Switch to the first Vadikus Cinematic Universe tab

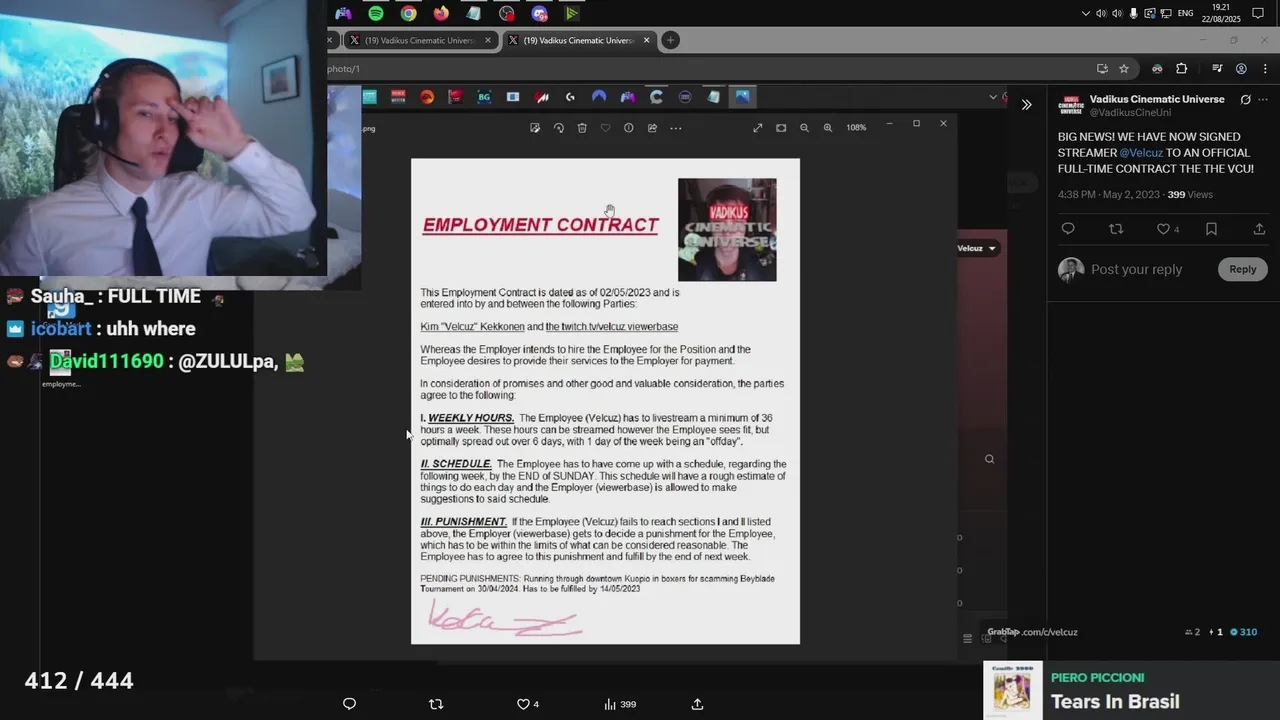pos(420,40)
